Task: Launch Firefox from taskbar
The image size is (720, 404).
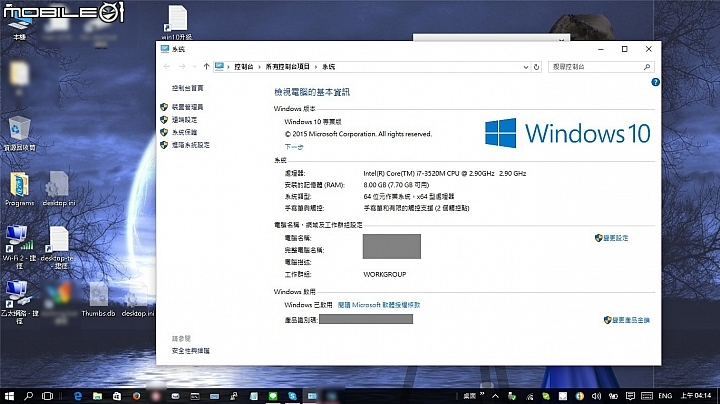Action: [136, 396]
